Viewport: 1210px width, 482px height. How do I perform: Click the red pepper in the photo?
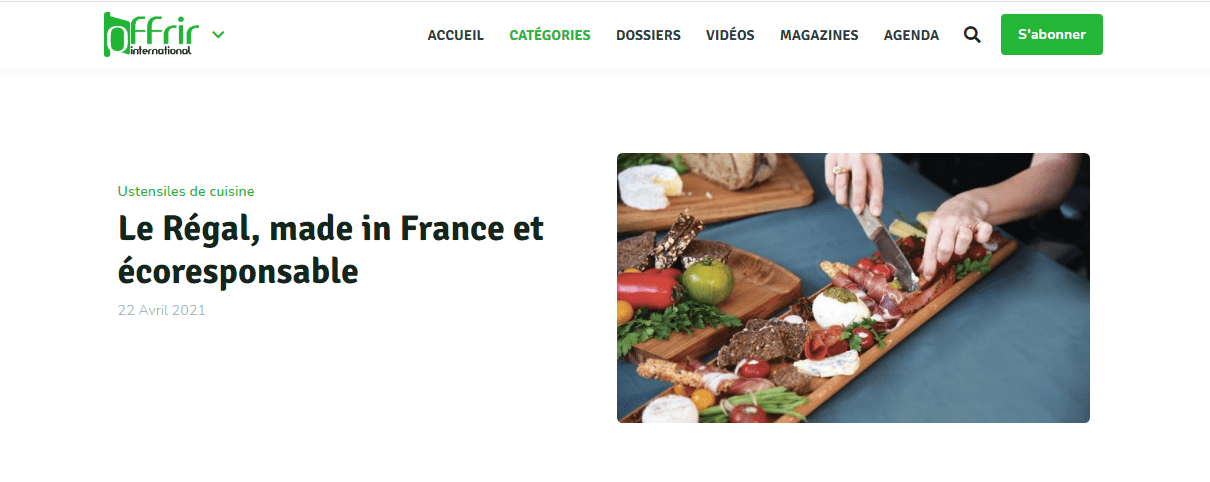coord(650,287)
